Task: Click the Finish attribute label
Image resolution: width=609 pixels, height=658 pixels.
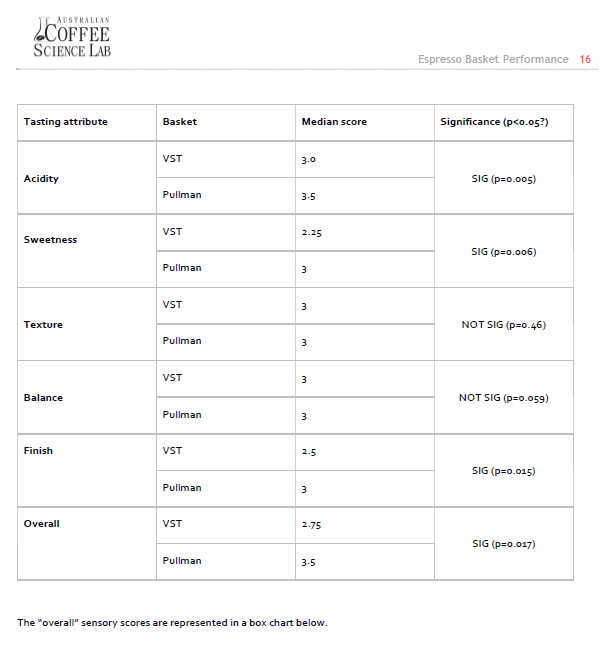Action: [38, 451]
